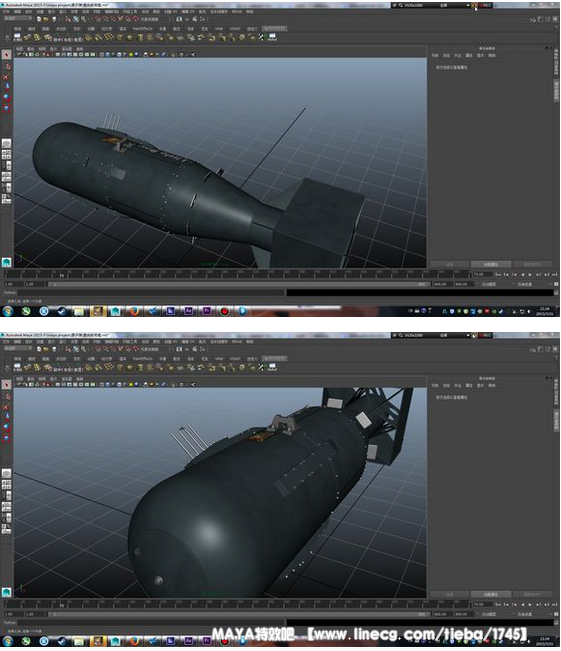
Task: Click the Python command line in upper Maya window
Action: tap(151, 293)
